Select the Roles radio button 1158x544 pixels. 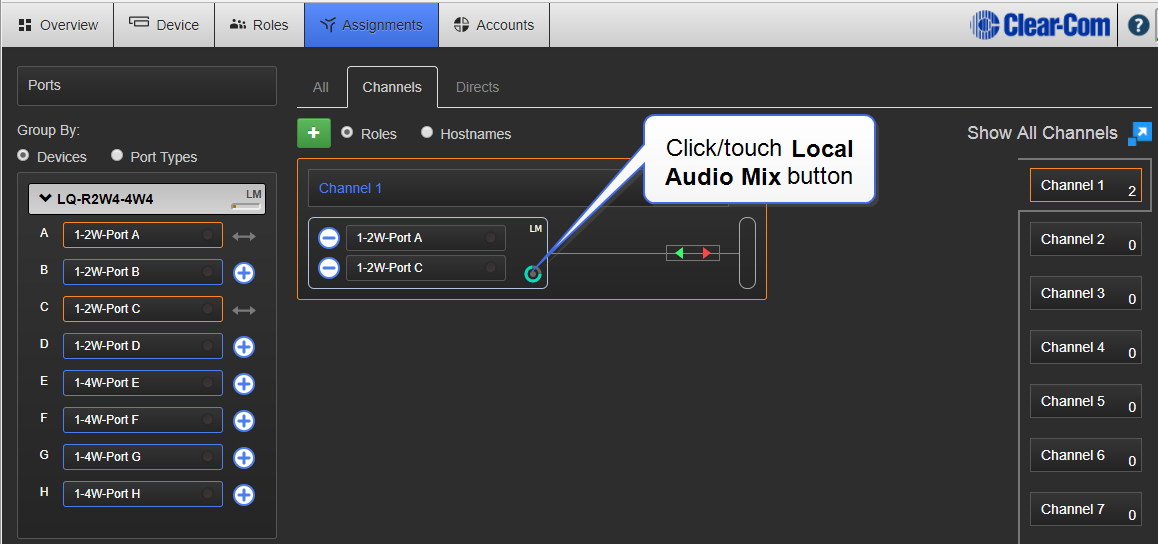coord(347,132)
